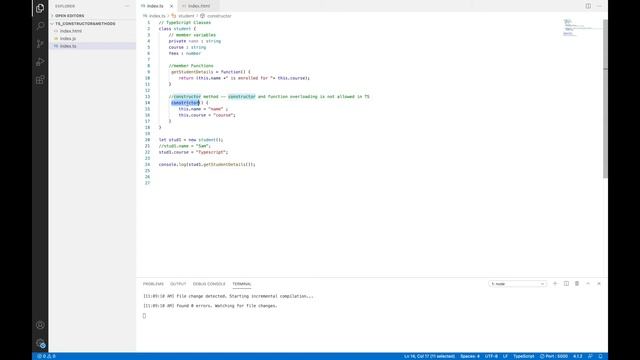Viewport: 640px width, 360px height.
Task: Open editor more actions ellipsis
Action: 599,6
